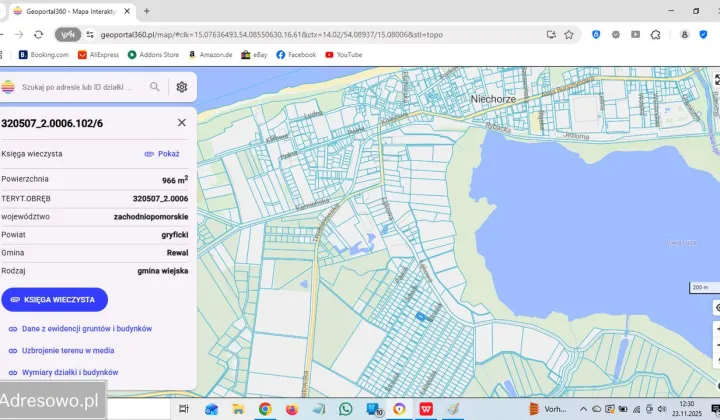Show hidden system tray icons chevron
The width and height of the screenshot is (720, 420).
coord(583,408)
